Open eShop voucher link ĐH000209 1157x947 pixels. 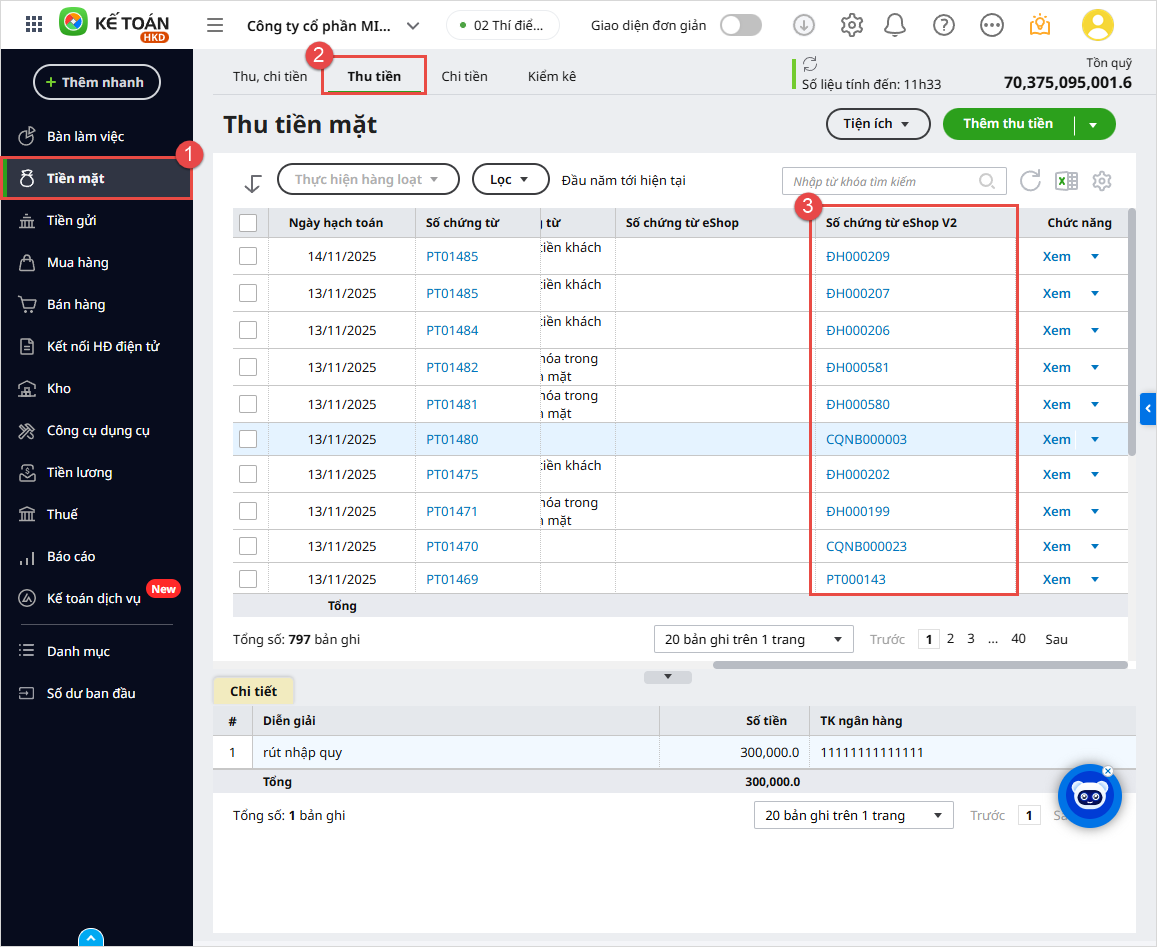coord(857,256)
